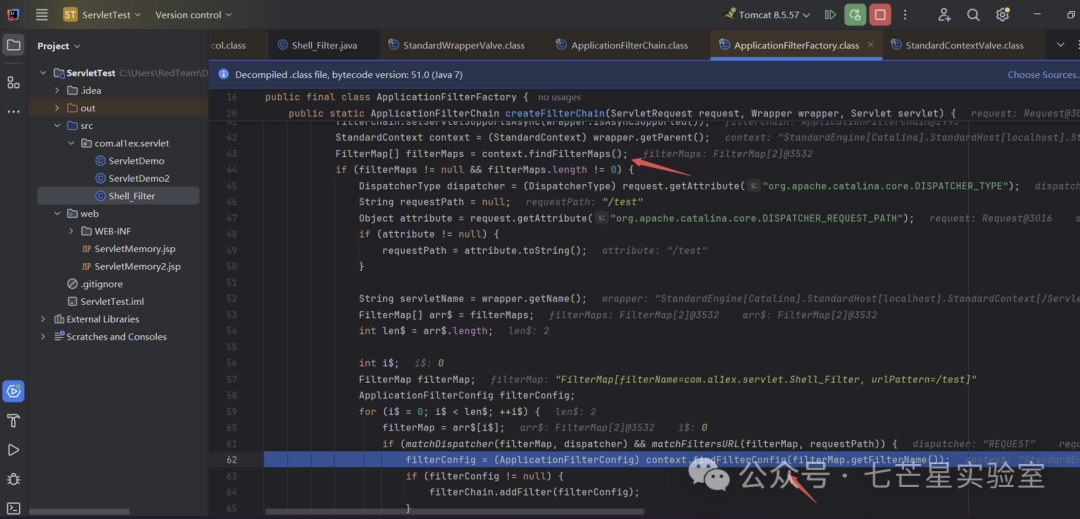The height and width of the screenshot is (519, 1080).
Task: Open the Version control dropdown
Action: coord(194,14)
